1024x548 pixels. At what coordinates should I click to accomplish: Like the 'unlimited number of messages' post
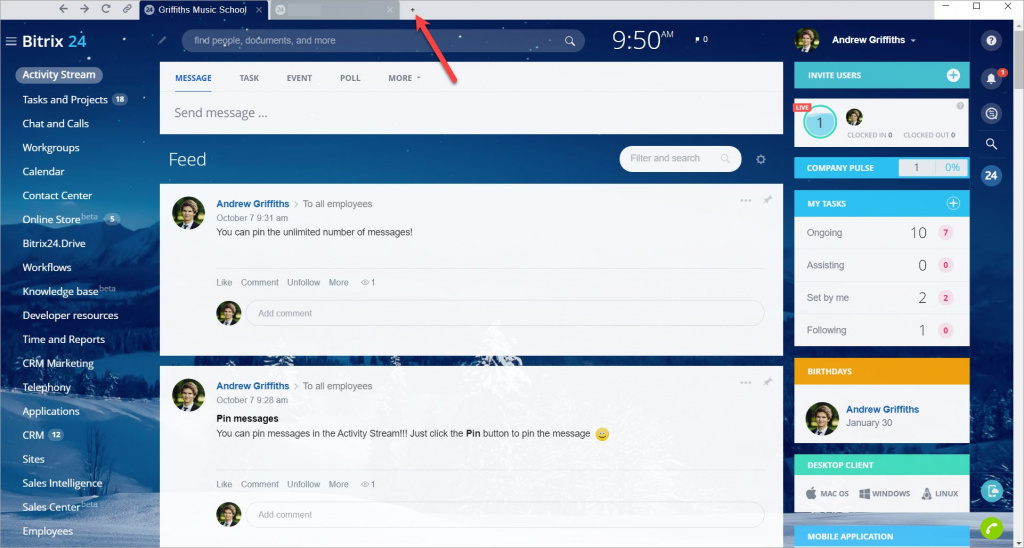(224, 282)
